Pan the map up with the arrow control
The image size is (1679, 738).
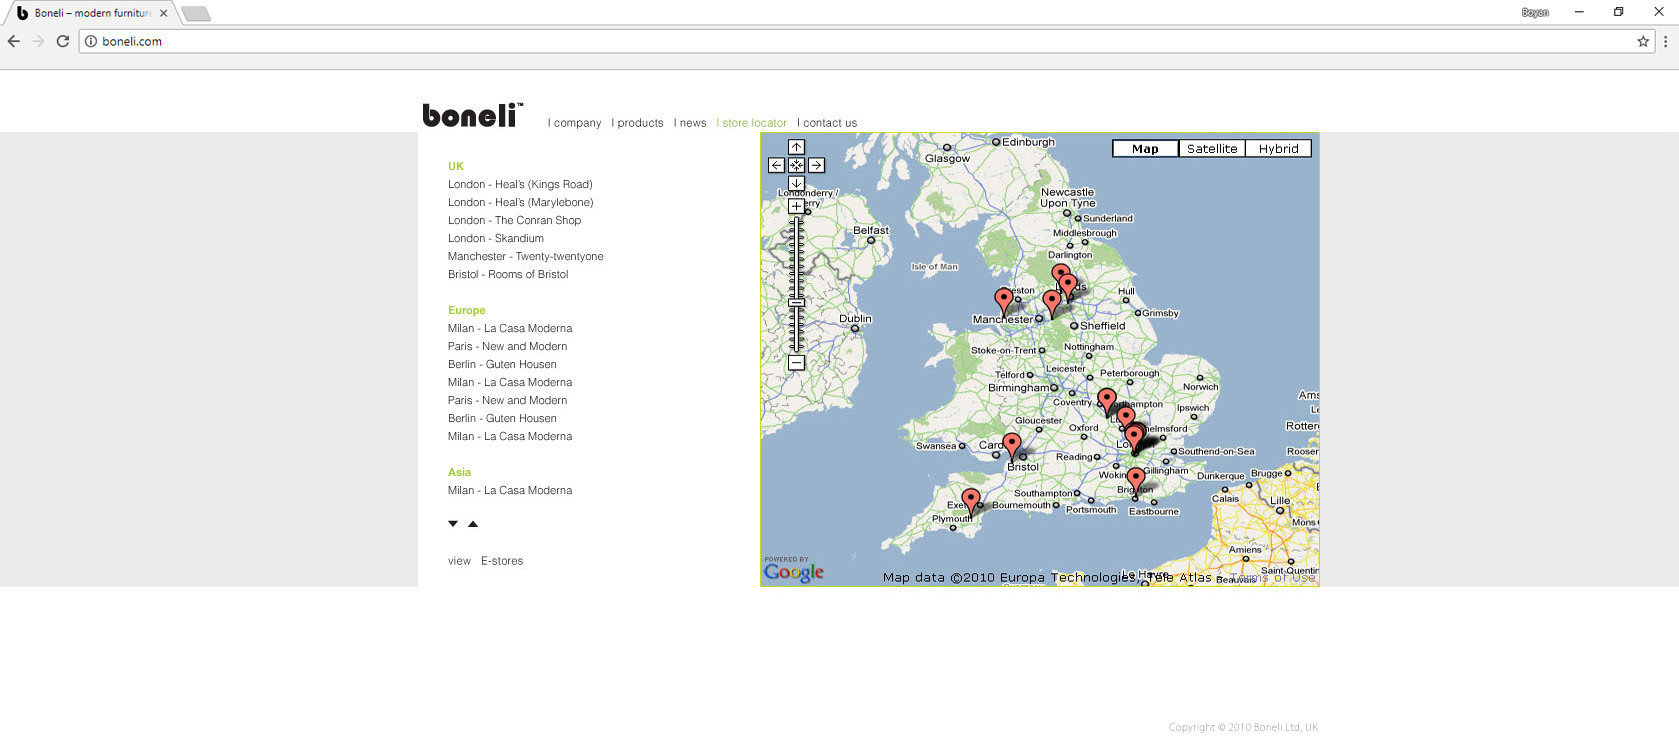pyautogui.click(x=796, y=147)
